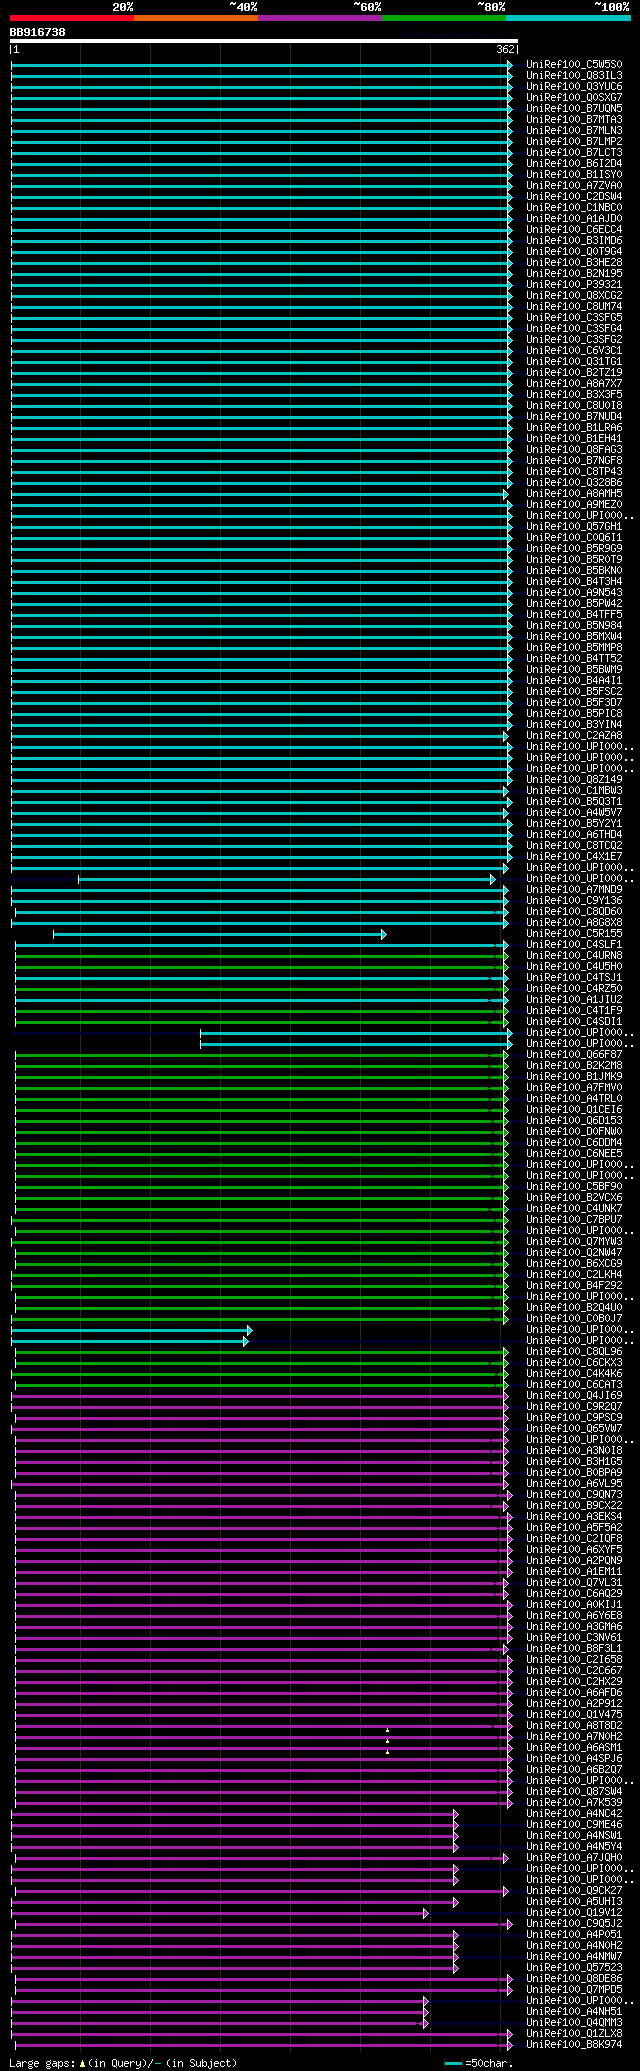Click the purple ~60% identity legend swatch
Image resolution: width=640 pixels, height=2071 pixels.
[x=320, y=17]
